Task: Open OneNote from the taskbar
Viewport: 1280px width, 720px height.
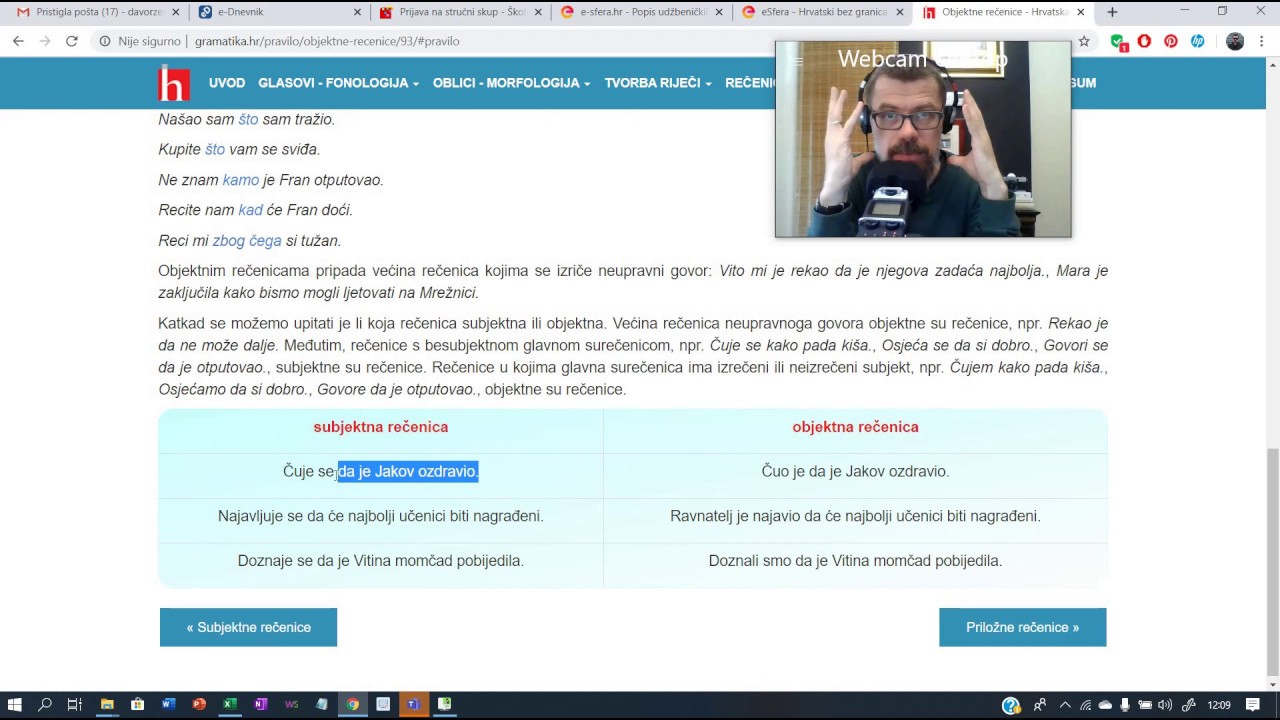Action: point(260,704)
